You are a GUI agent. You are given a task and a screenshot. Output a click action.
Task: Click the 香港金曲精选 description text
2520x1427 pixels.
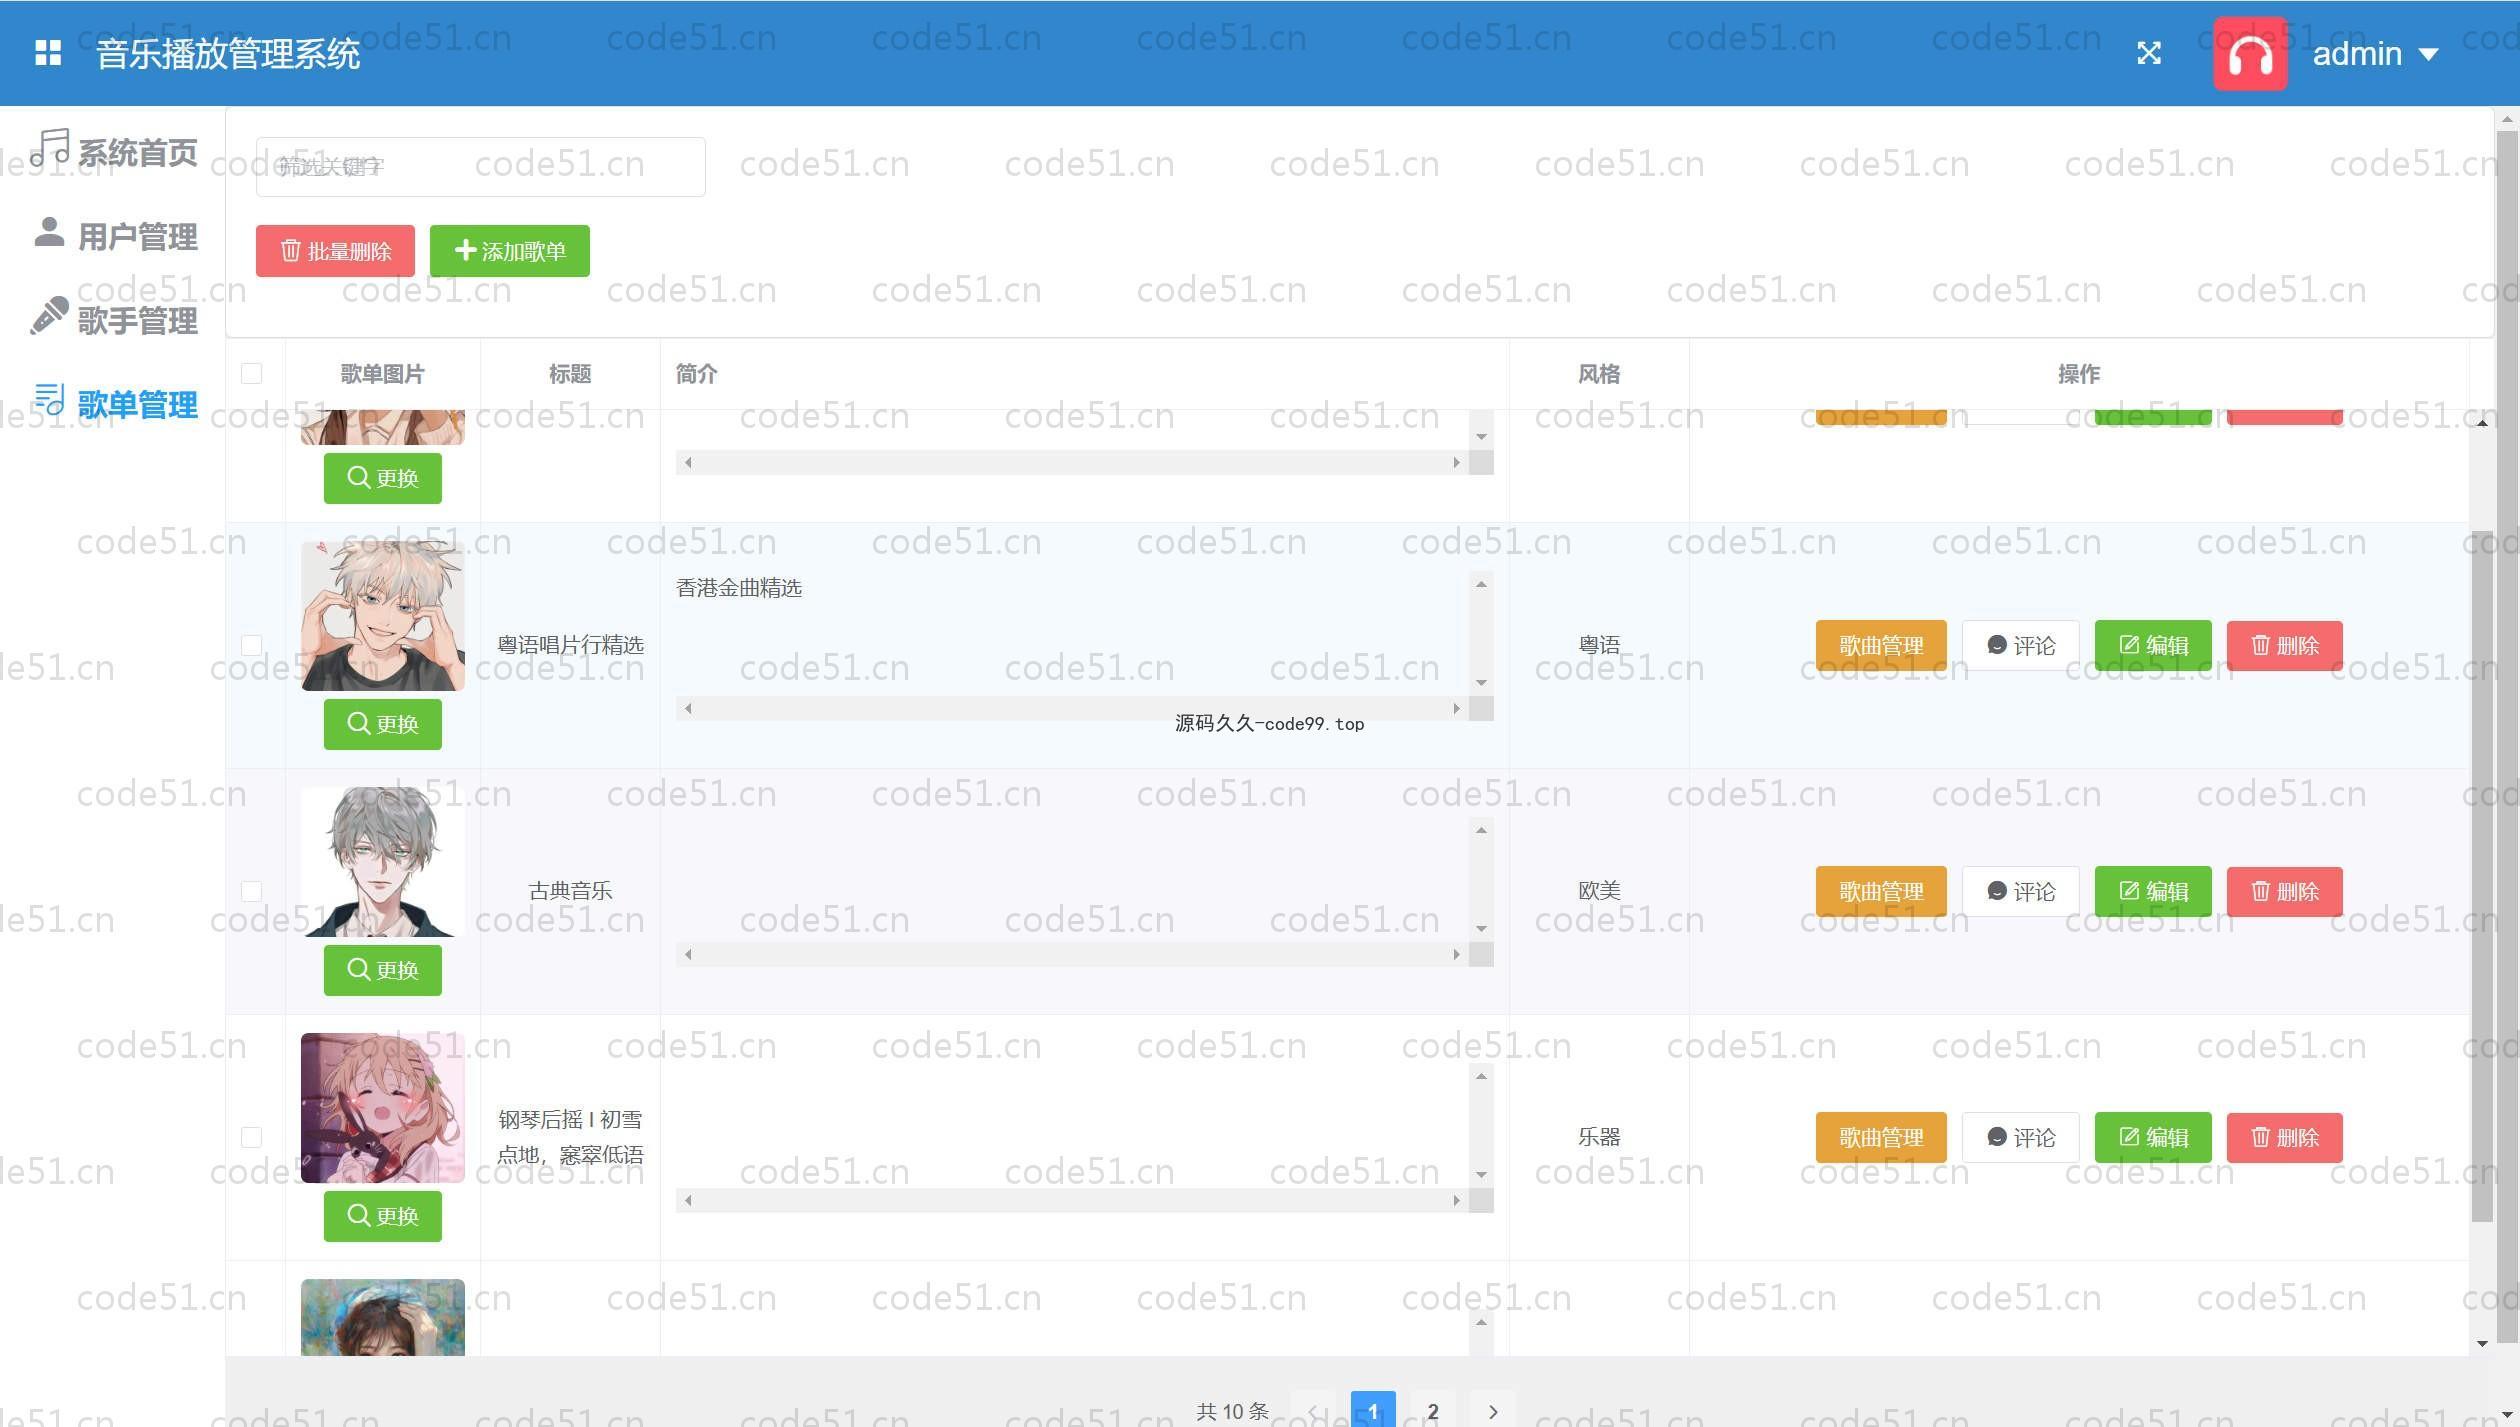[739, 588]
